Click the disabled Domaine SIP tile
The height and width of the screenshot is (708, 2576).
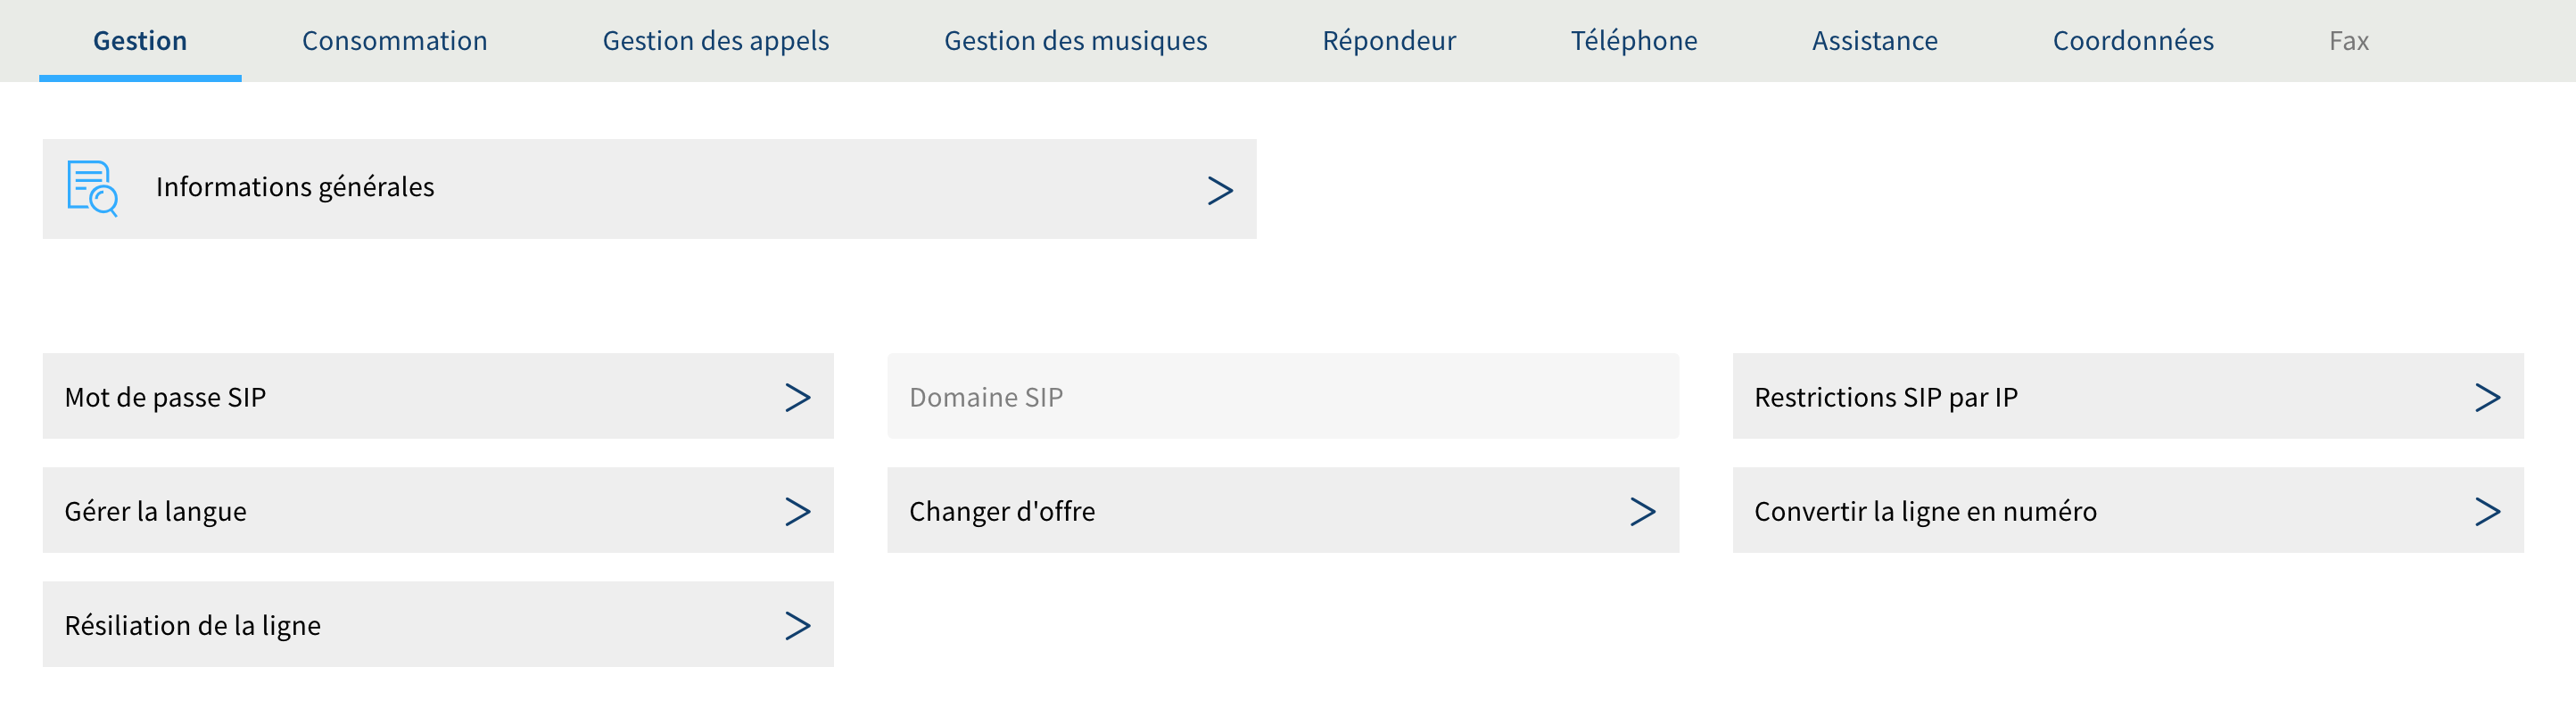(1282, 396)
